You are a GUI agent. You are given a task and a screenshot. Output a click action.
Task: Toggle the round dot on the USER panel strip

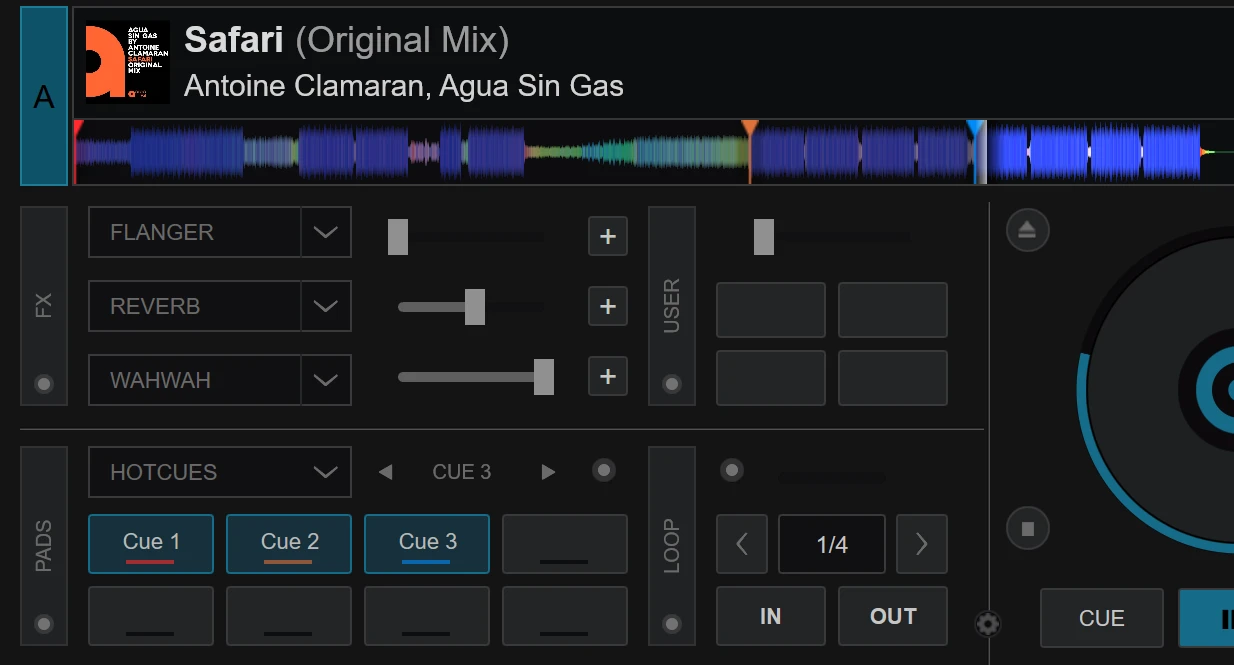point(672,384)
